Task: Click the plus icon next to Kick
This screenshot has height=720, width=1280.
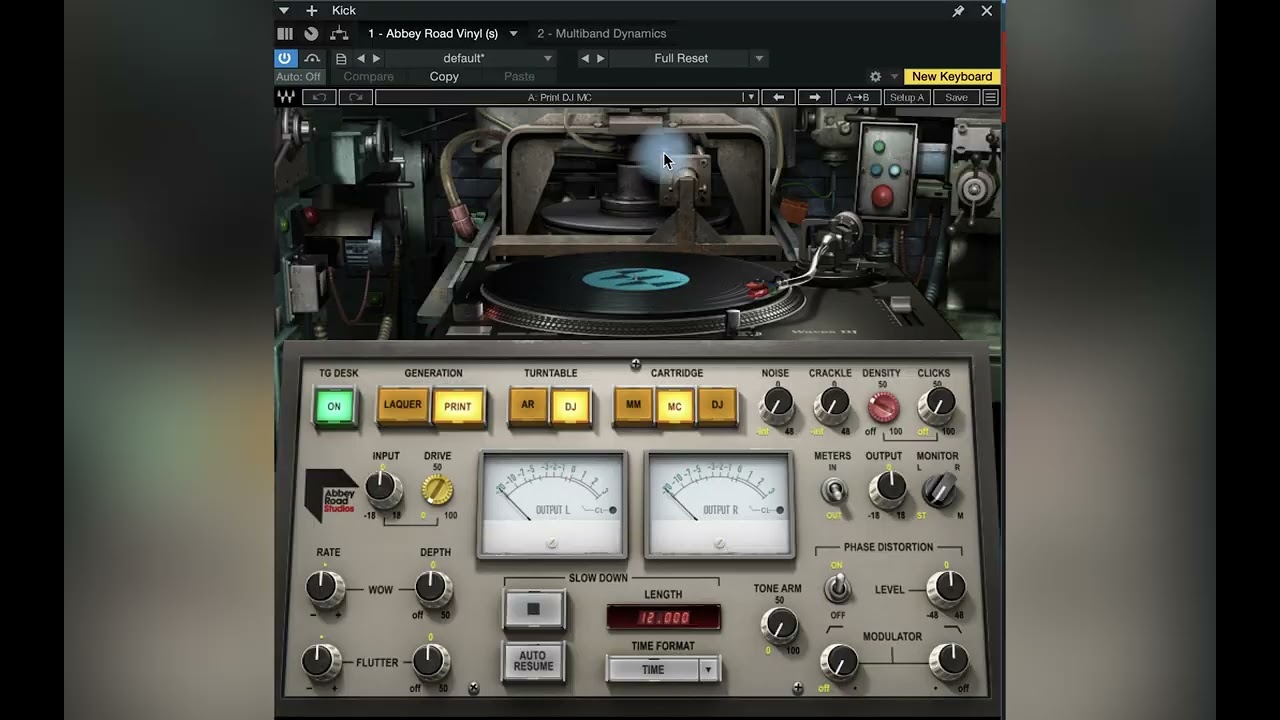Action: (311, 10)
